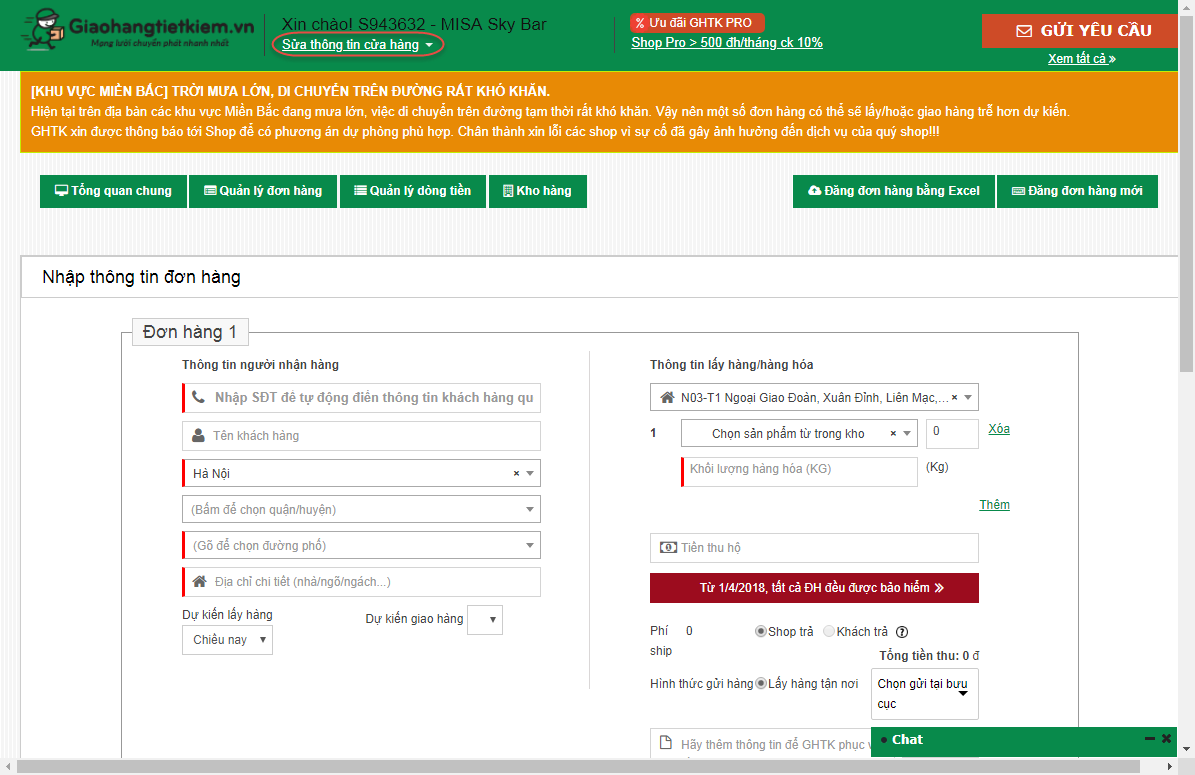1195x775 pixels.
Task: Open the đường phố dropdown
Action: 361,545
